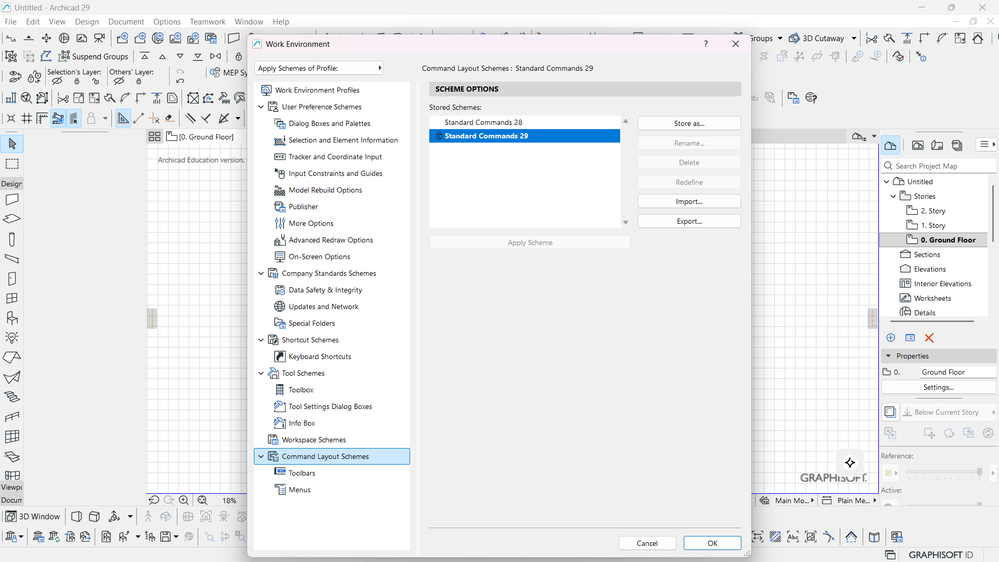
Task: Click the stored schemes list scroll-down arrow
Action: pos(626,222)
